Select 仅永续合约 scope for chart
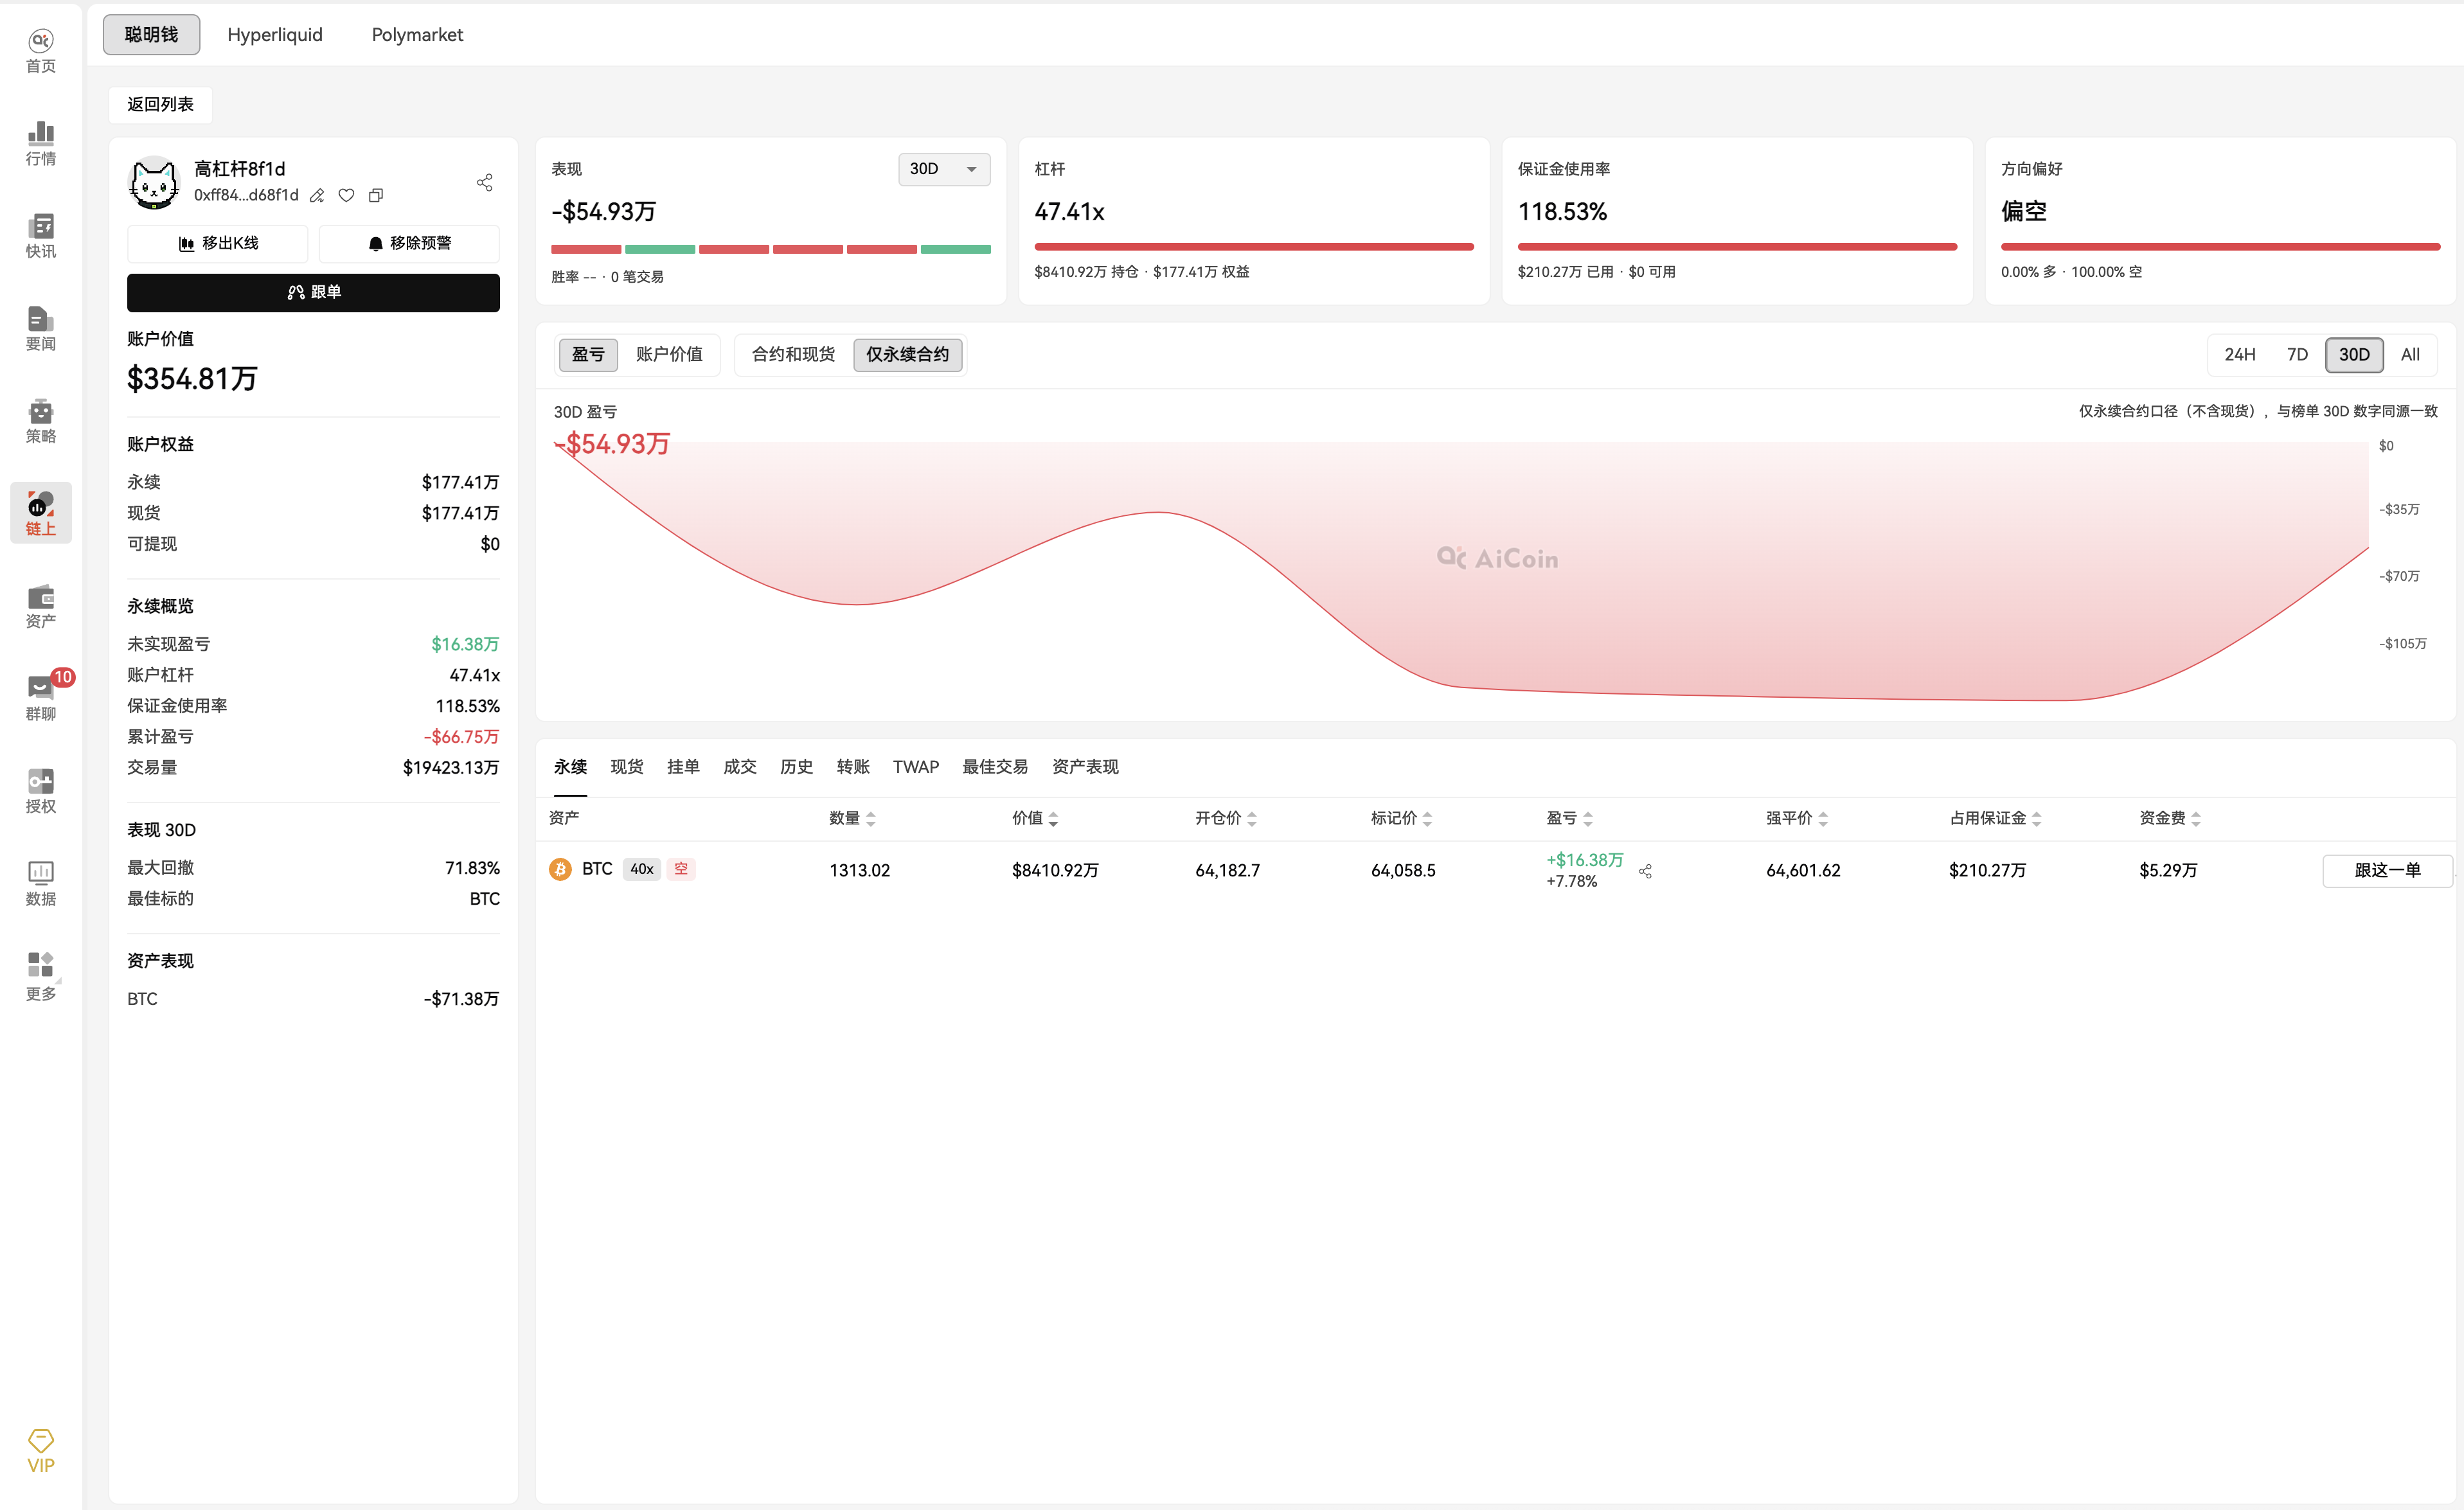 pos(907,354)
